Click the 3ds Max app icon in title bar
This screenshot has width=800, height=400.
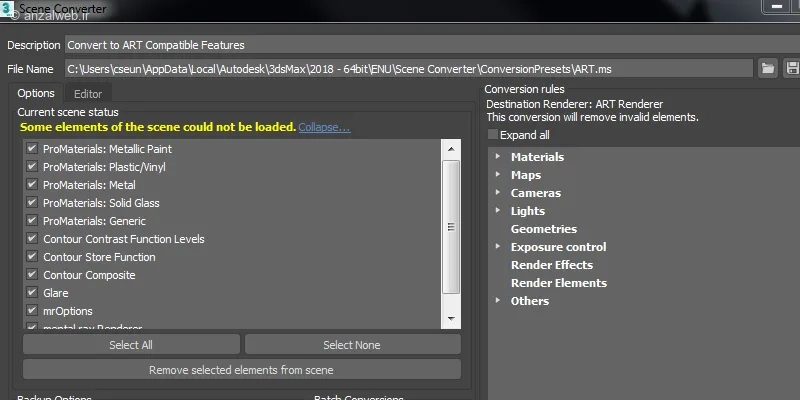pyautogui.click(x=8, y=8)
